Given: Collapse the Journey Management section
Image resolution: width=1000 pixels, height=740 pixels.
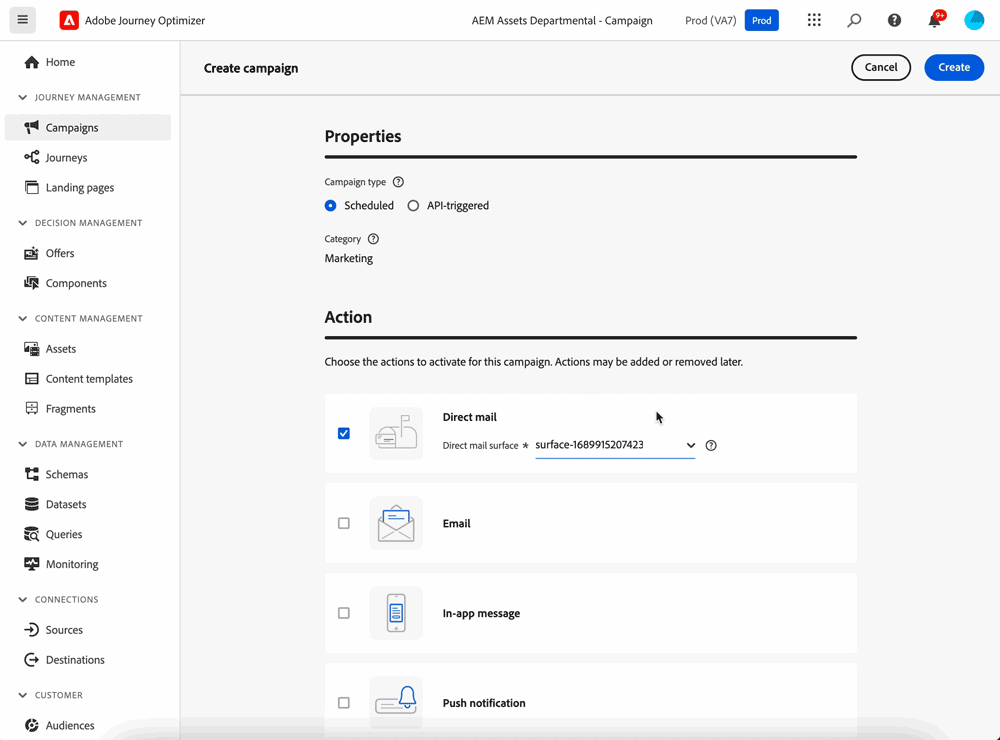Looking at the screenshot, I should (x=23, y=98).
